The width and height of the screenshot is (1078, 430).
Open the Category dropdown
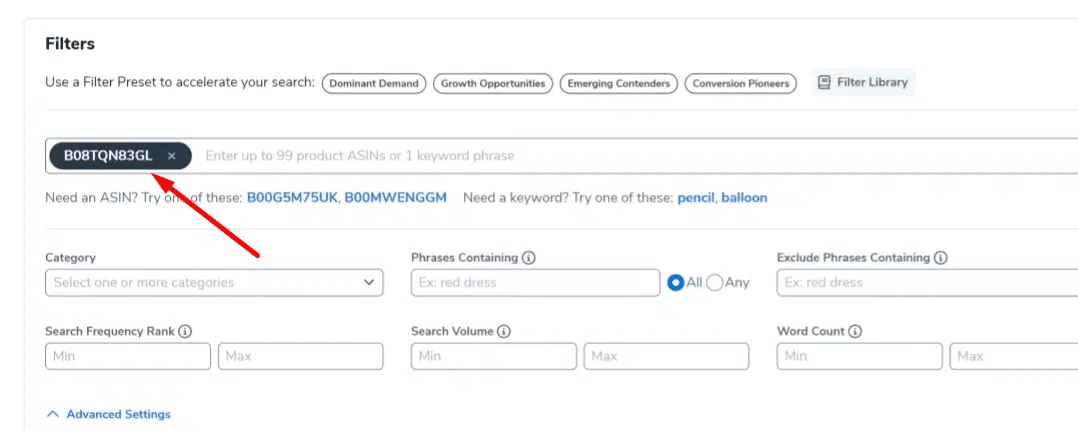[214, 283]
